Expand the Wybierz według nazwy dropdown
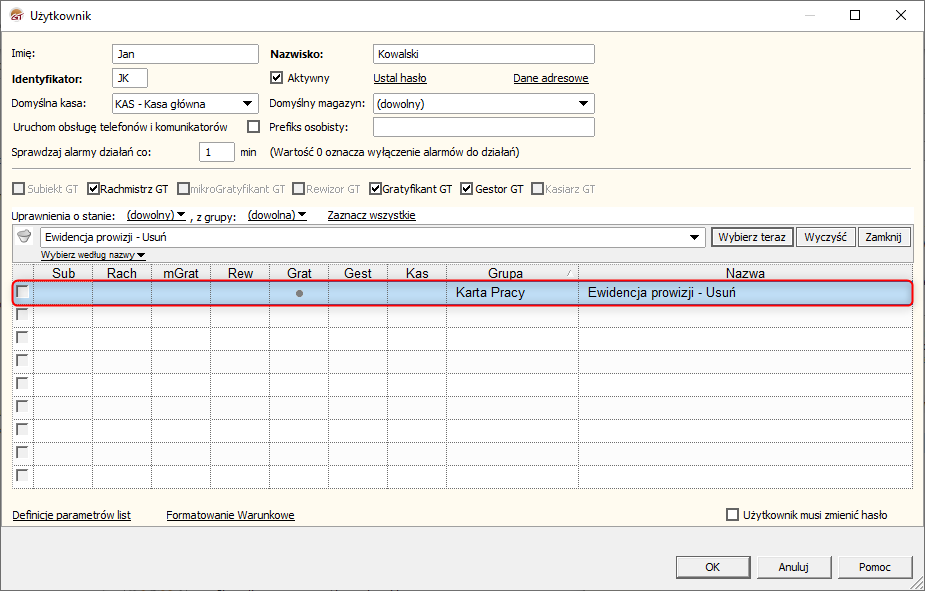This screenshot has height=591, width=925. 93,255
